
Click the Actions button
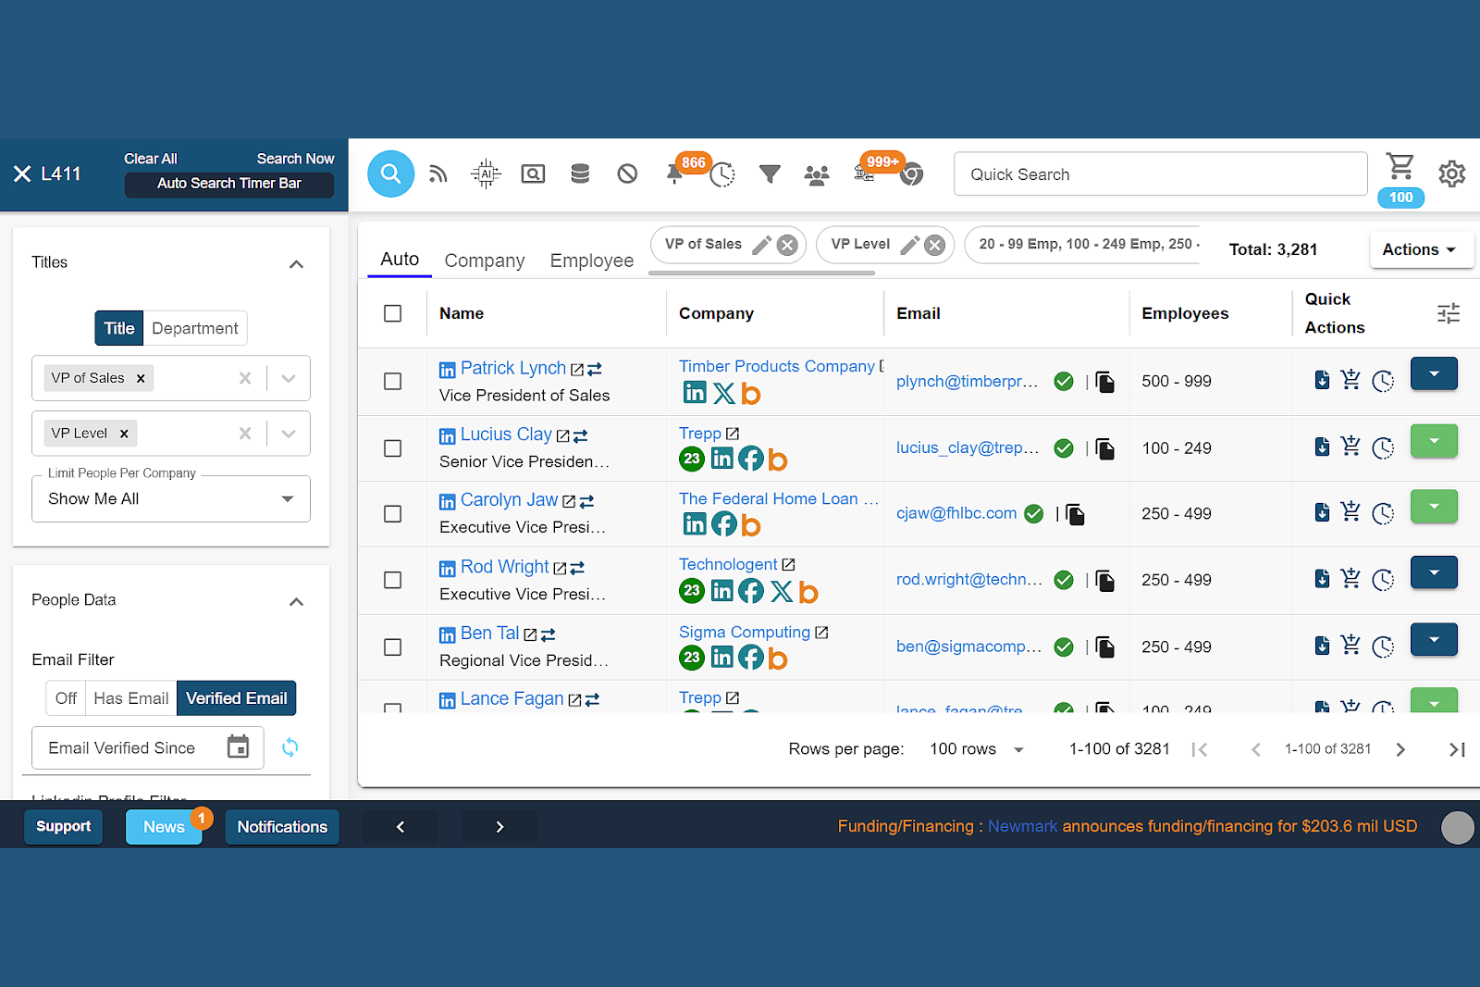click(1419, 249)
